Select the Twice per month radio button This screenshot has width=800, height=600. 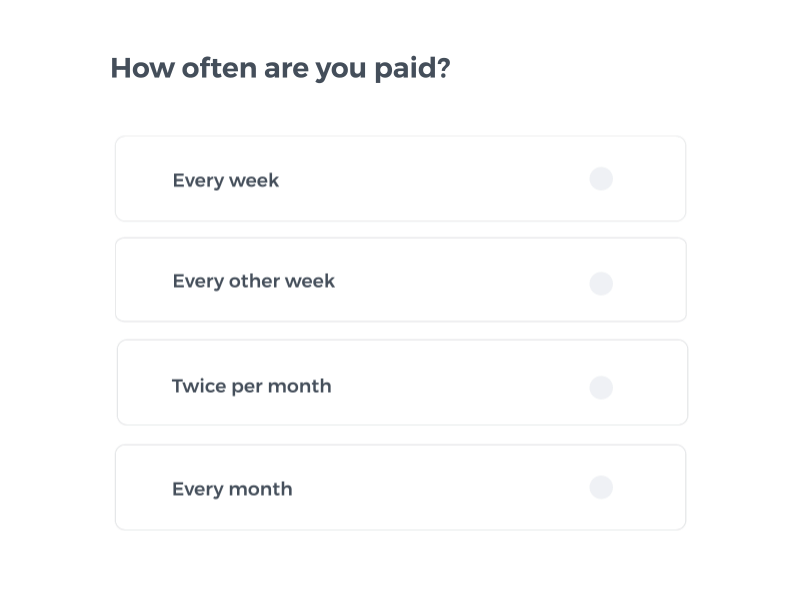[x=601, y=387]
